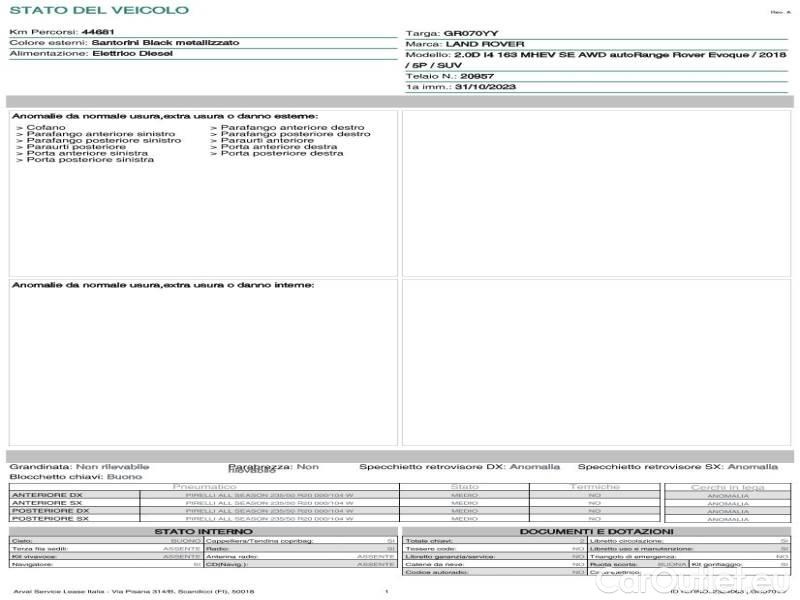Click the 'Catene da neve' label

(x=434, y=564)
